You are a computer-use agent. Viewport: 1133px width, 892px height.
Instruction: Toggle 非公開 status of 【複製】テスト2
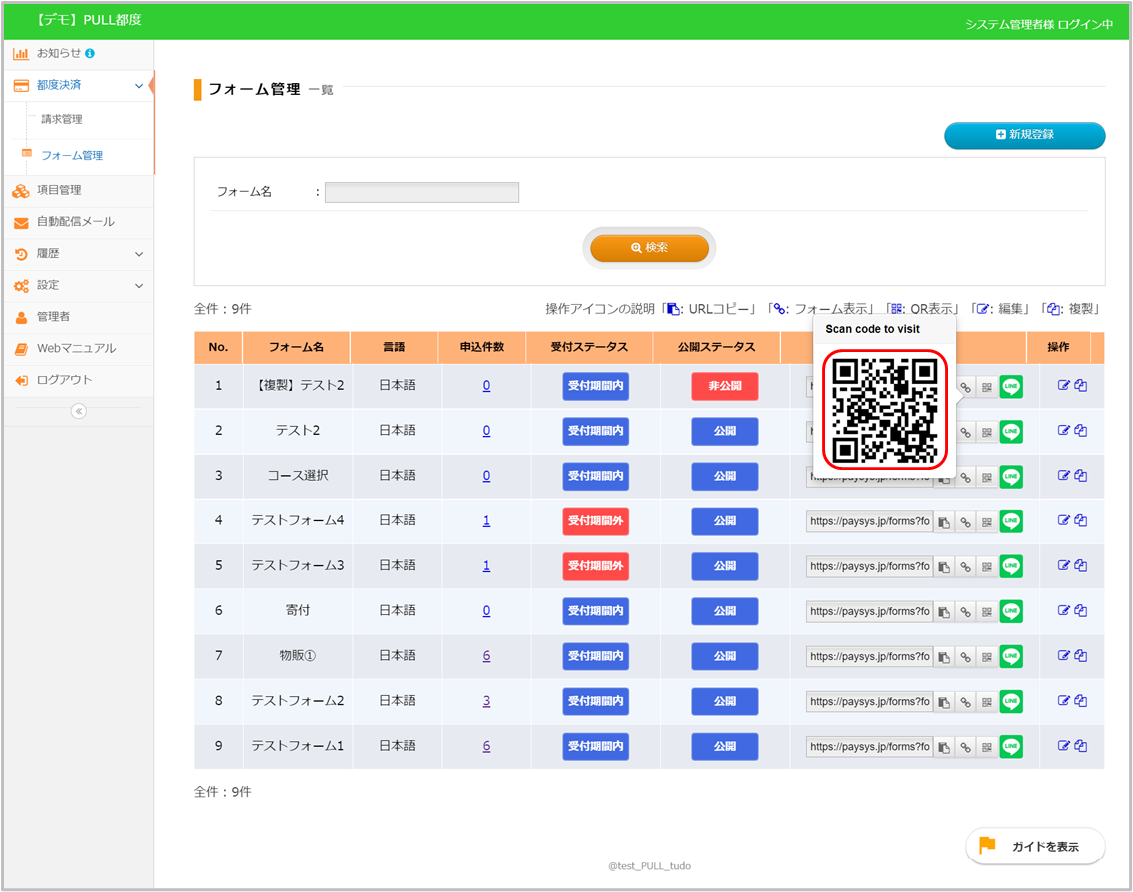tap(724, 386)
